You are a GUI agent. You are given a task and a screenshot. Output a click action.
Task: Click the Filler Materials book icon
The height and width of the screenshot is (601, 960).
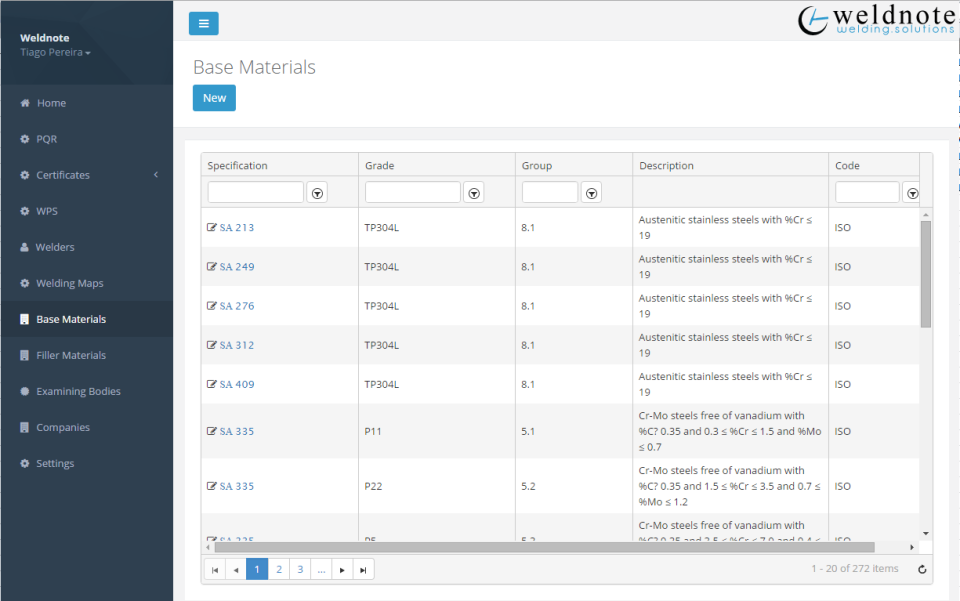[x=24, y=356]
